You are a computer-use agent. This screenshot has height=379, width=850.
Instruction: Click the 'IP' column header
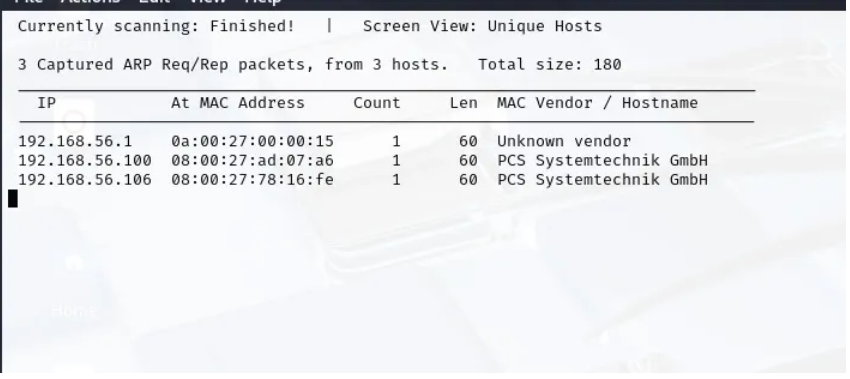[x=47, y=102]
